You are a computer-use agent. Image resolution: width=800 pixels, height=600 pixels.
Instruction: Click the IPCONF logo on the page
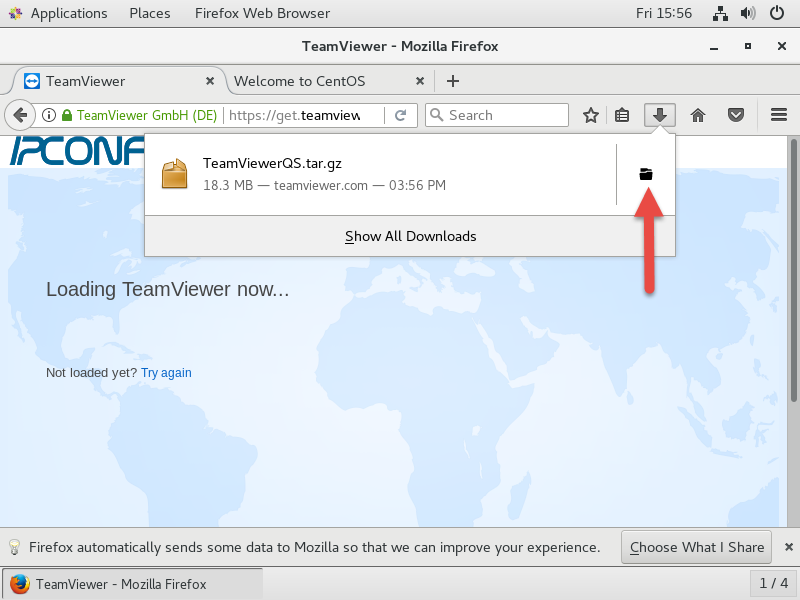point(77,152)
